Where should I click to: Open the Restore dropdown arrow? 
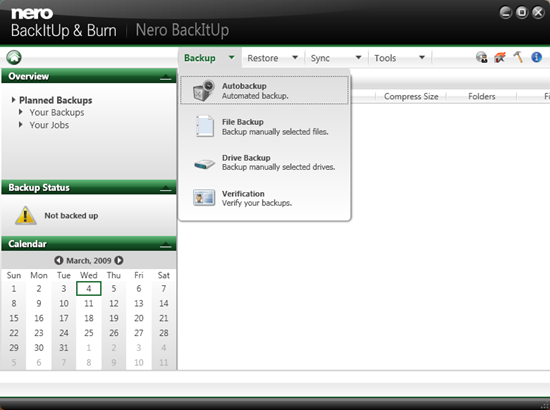tap(295, 57)
